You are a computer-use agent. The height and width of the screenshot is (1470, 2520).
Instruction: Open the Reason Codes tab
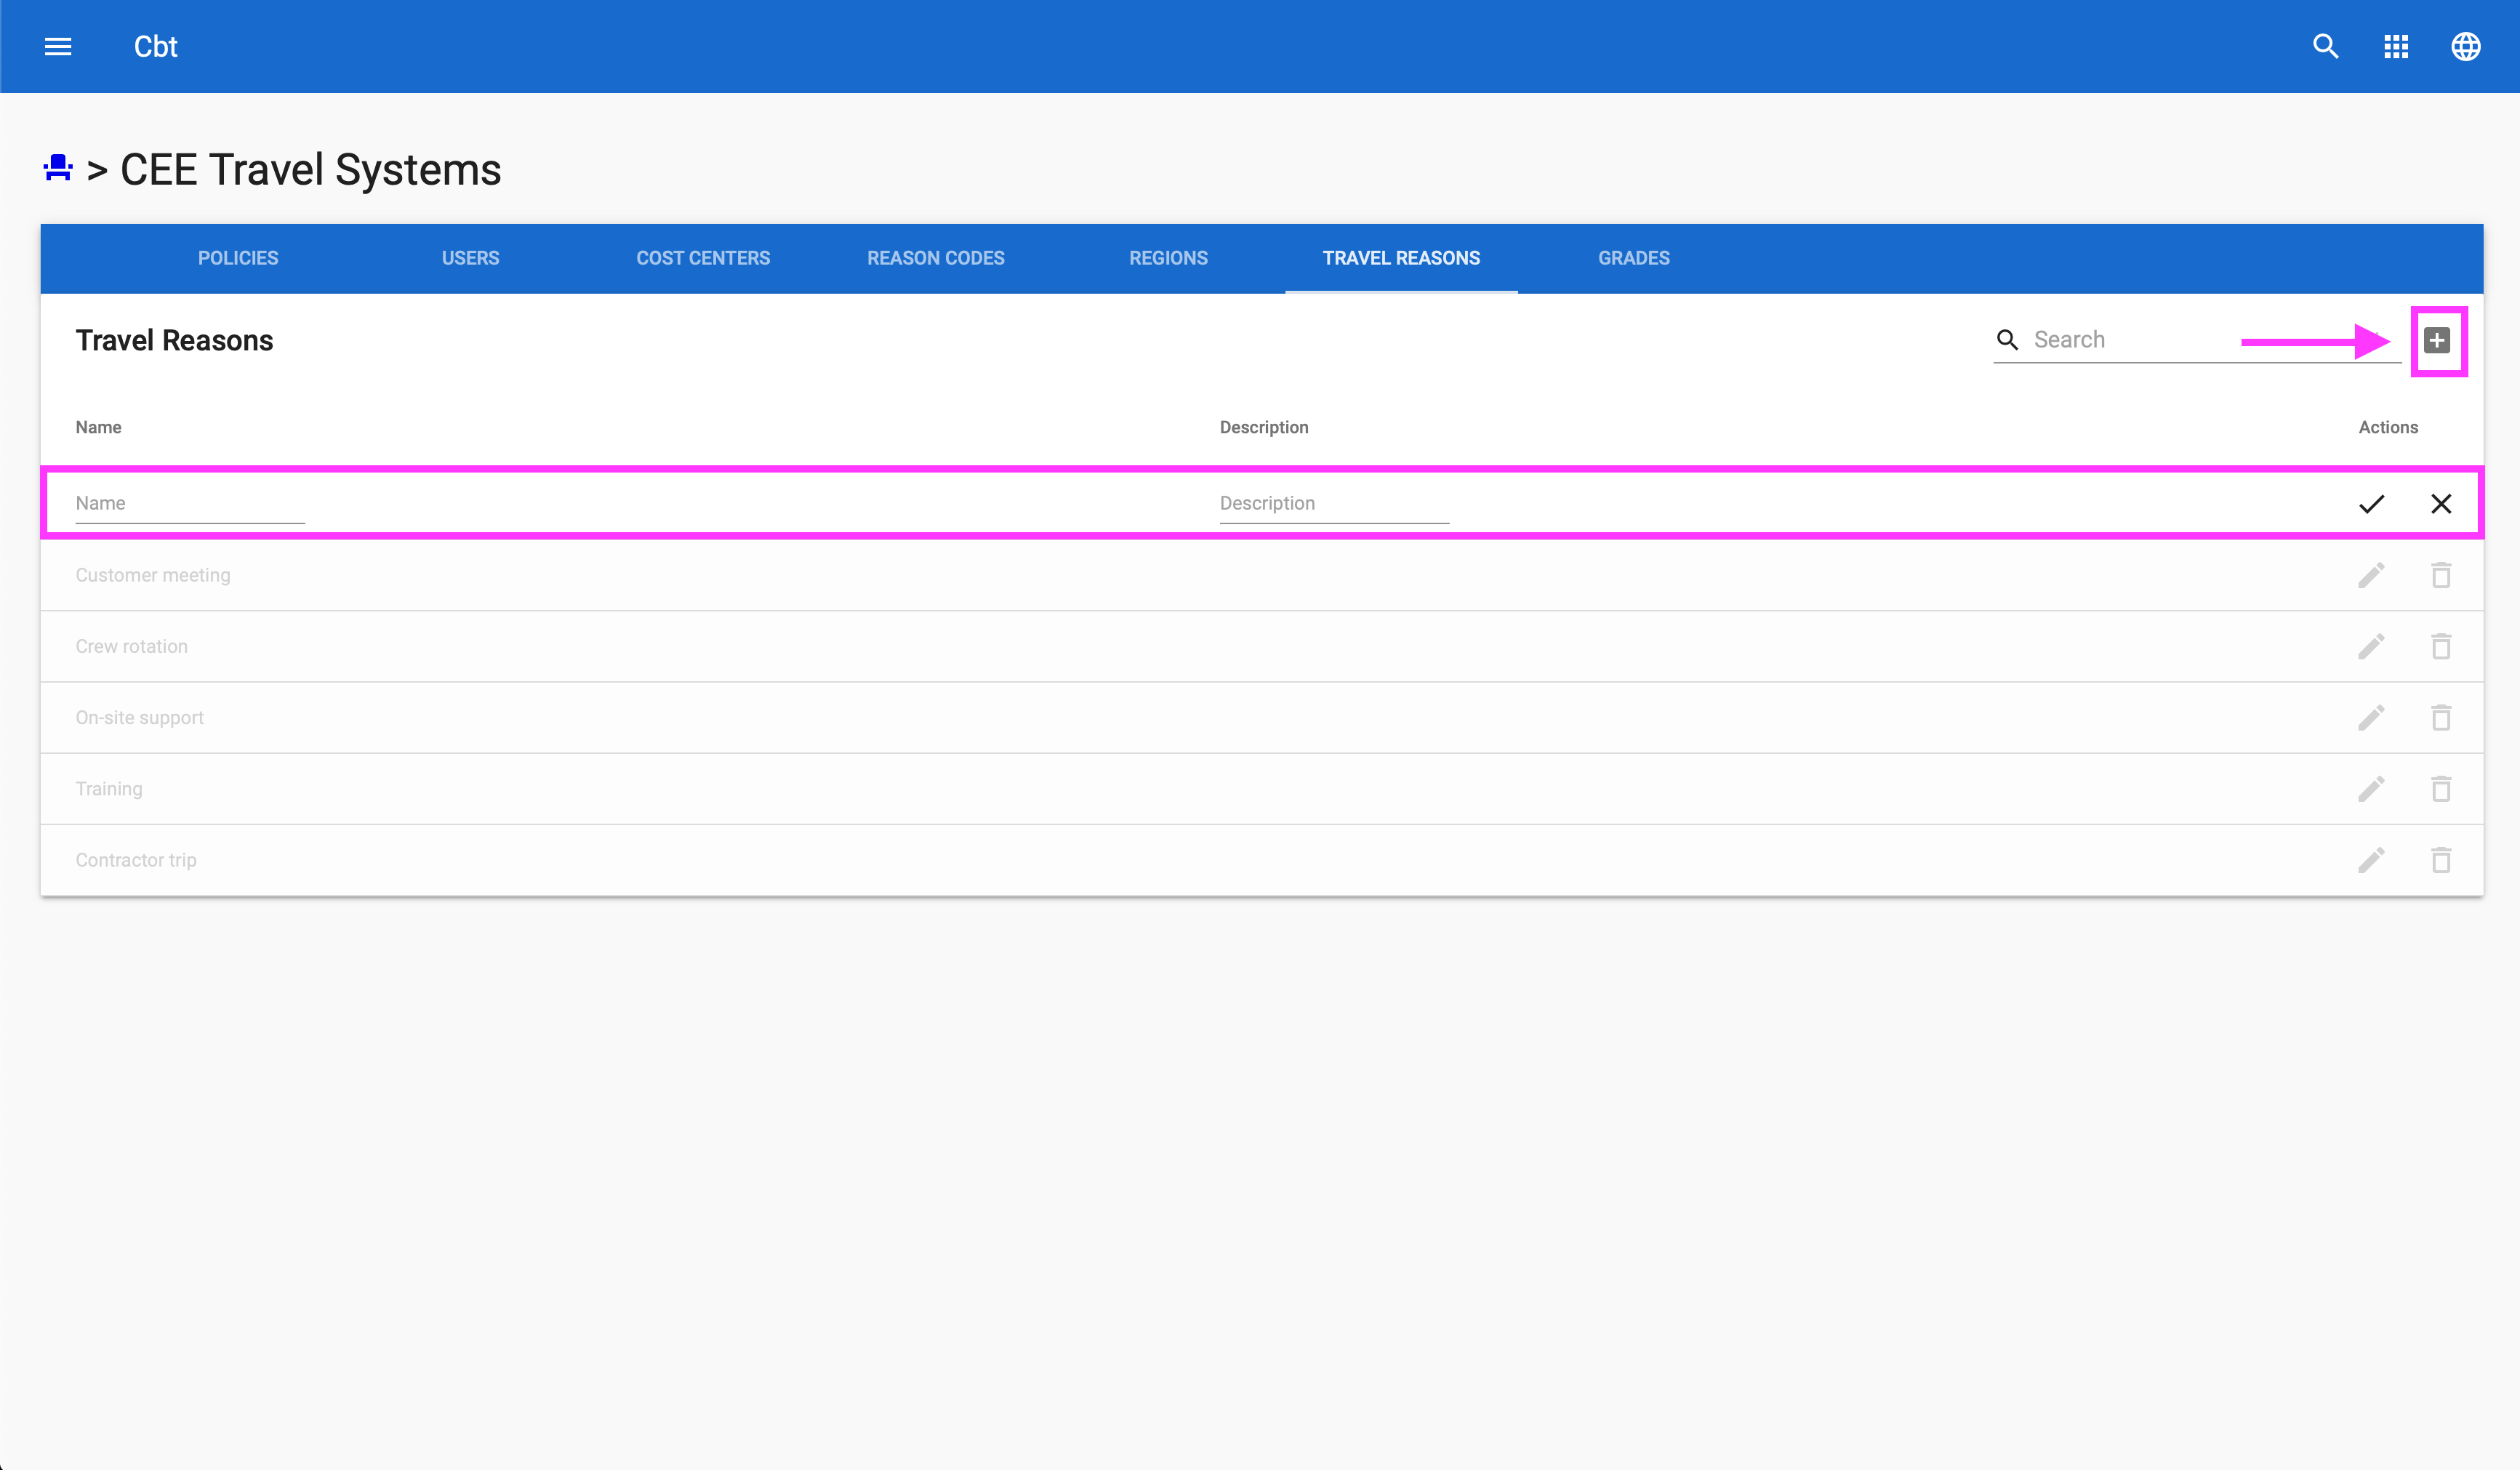(x=936, y=258)
